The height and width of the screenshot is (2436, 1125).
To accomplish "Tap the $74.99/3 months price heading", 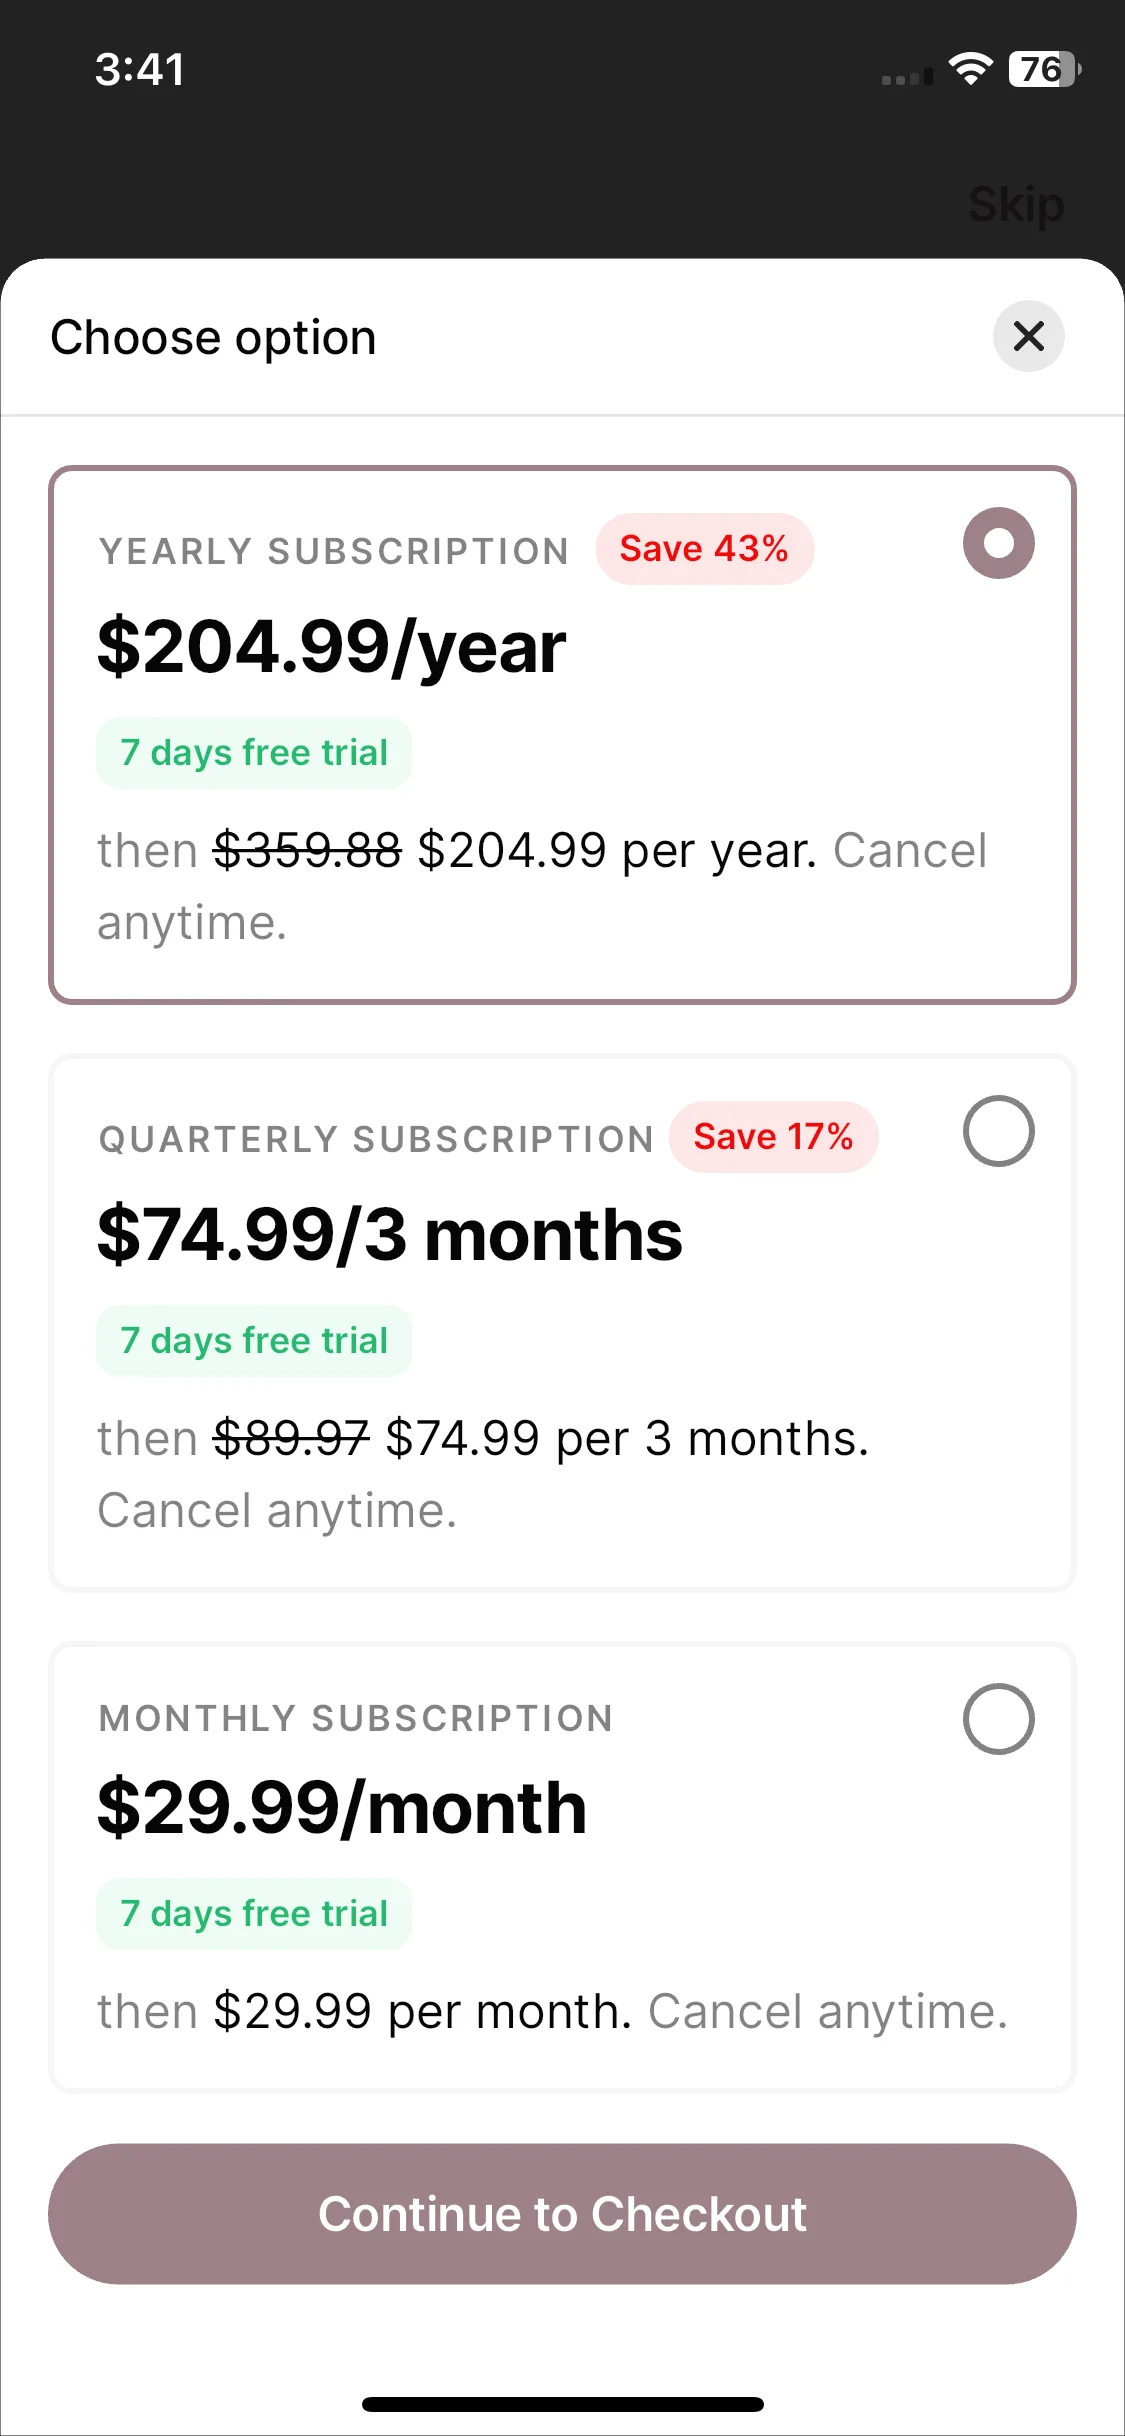I will pyautogui.click(x=390, y=1236).
